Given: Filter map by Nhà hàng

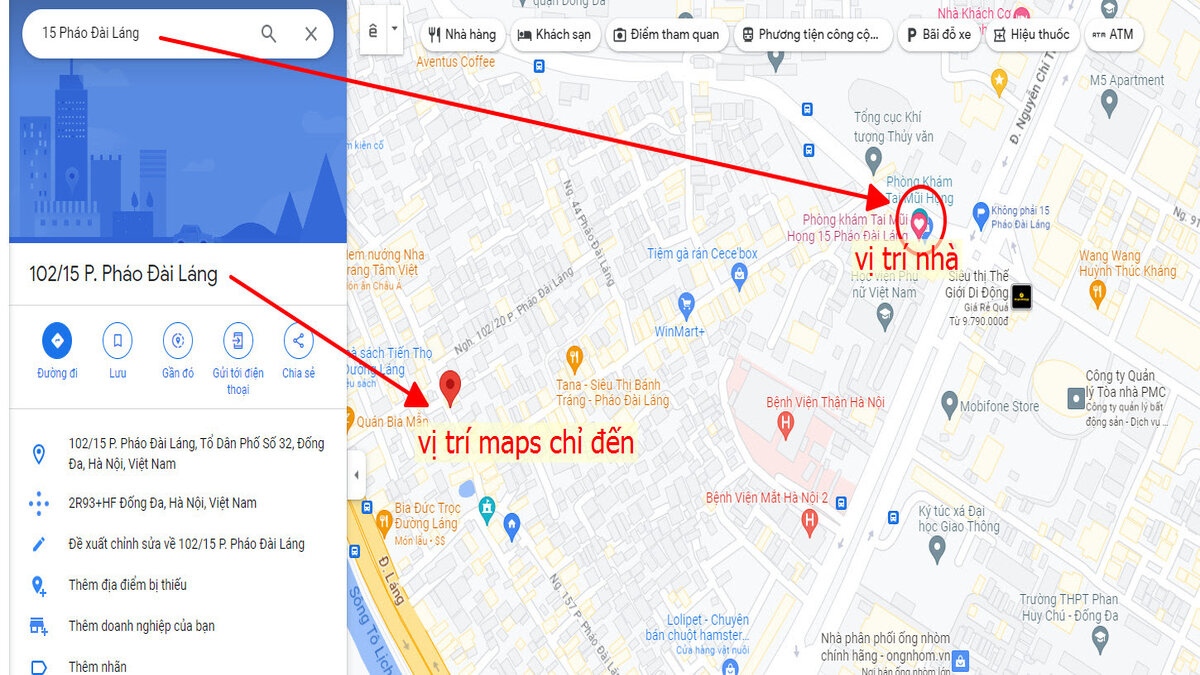Looking at the screenshot, I should coord(462,34).
